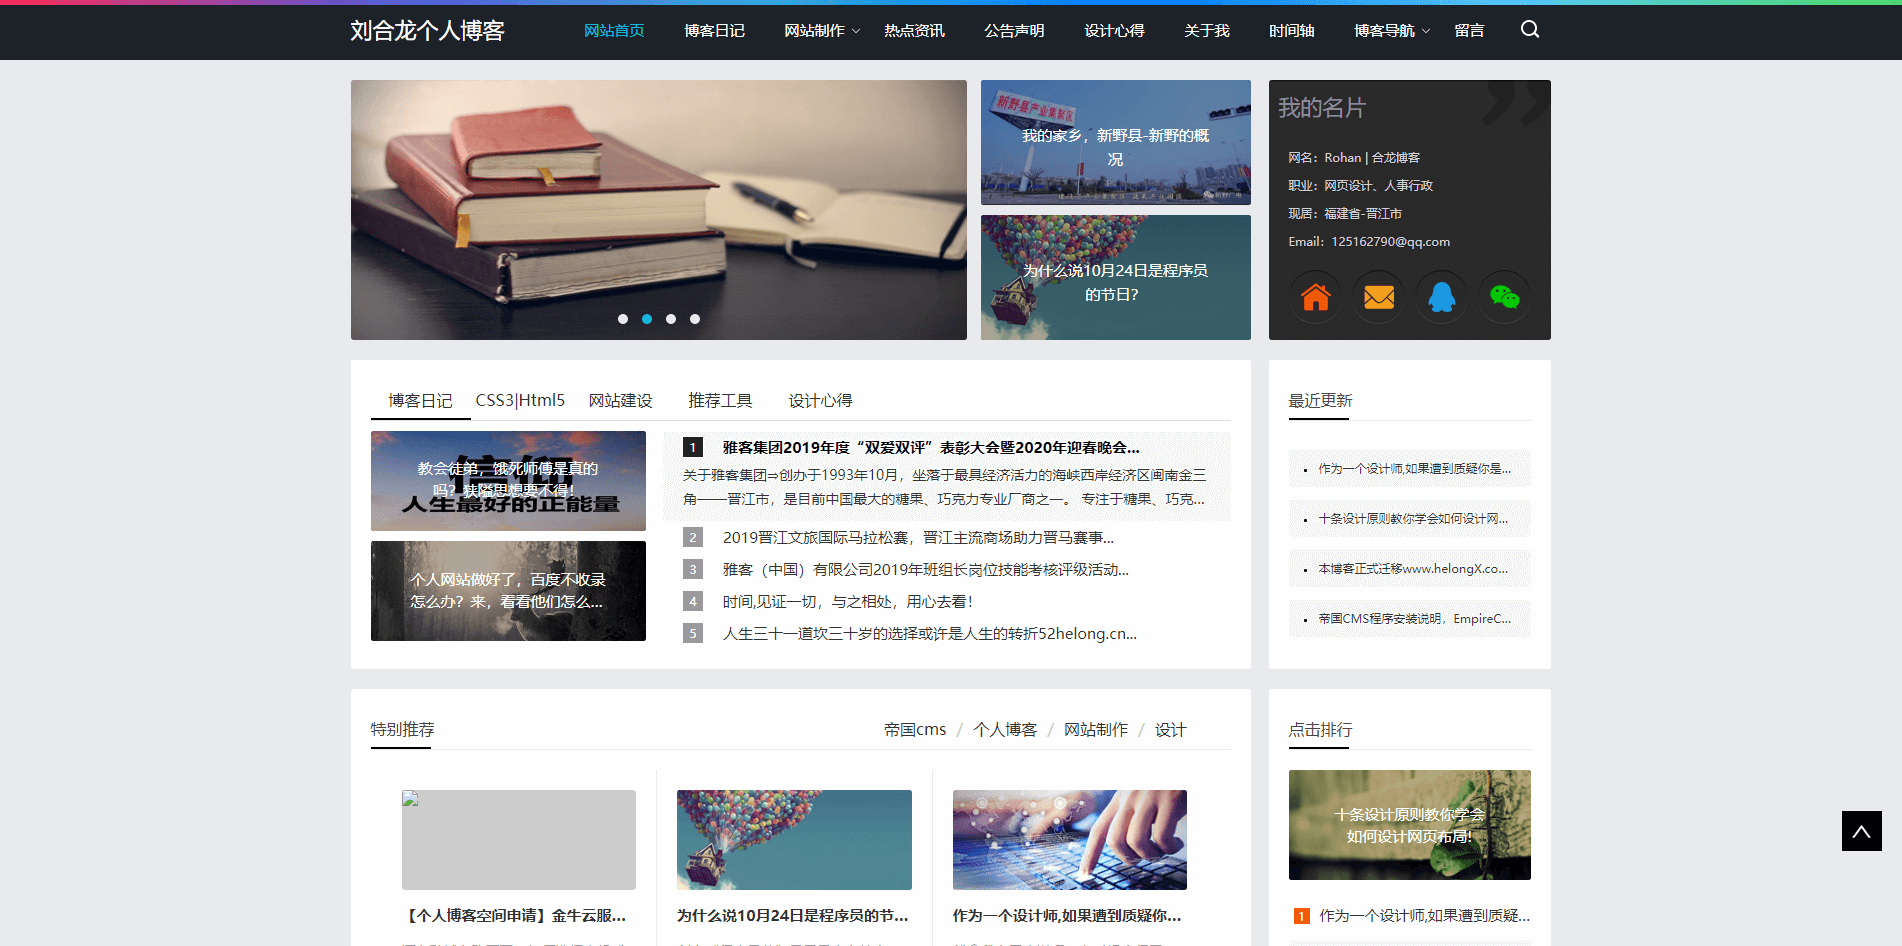Open the 2019晋江文旅国际马拉松赛 article link
This screenshot has width=1902, height=946.
(x=917, y=538)
